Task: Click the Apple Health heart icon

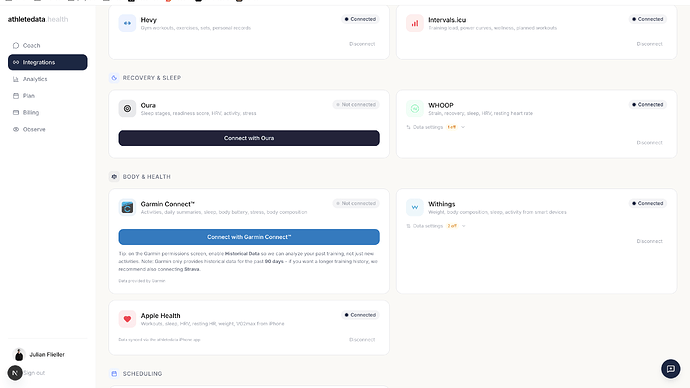Action: tap(127, 319)
